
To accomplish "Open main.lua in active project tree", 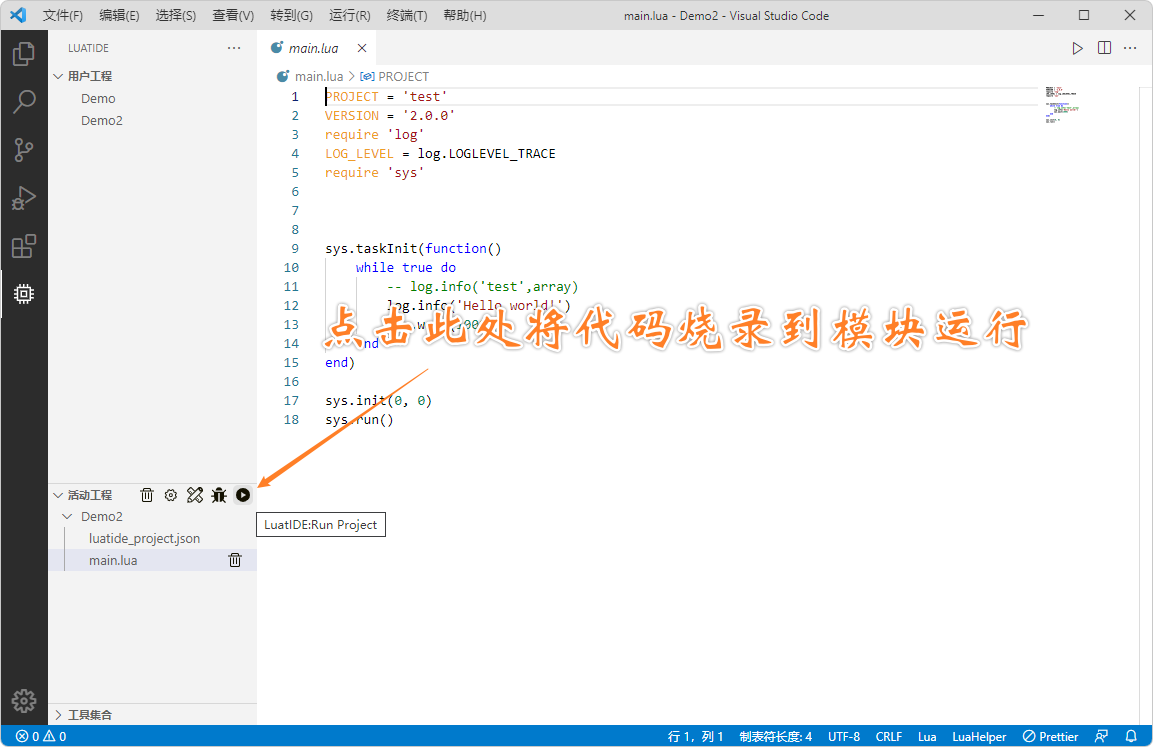I will [x=113, y=560].
